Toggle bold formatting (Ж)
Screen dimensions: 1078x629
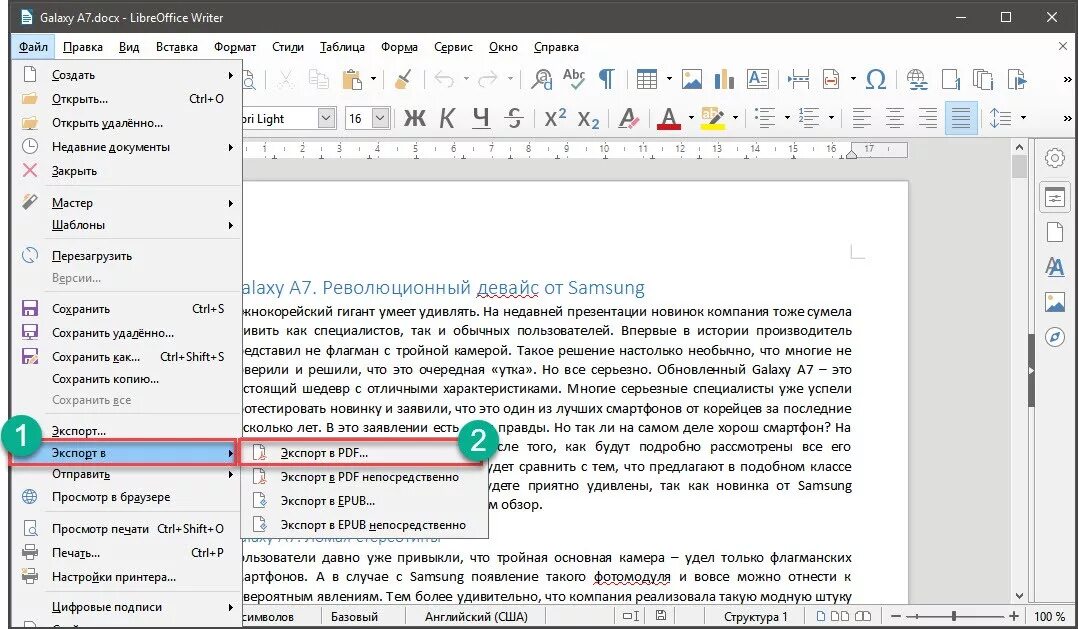click(x=415, y=118)
